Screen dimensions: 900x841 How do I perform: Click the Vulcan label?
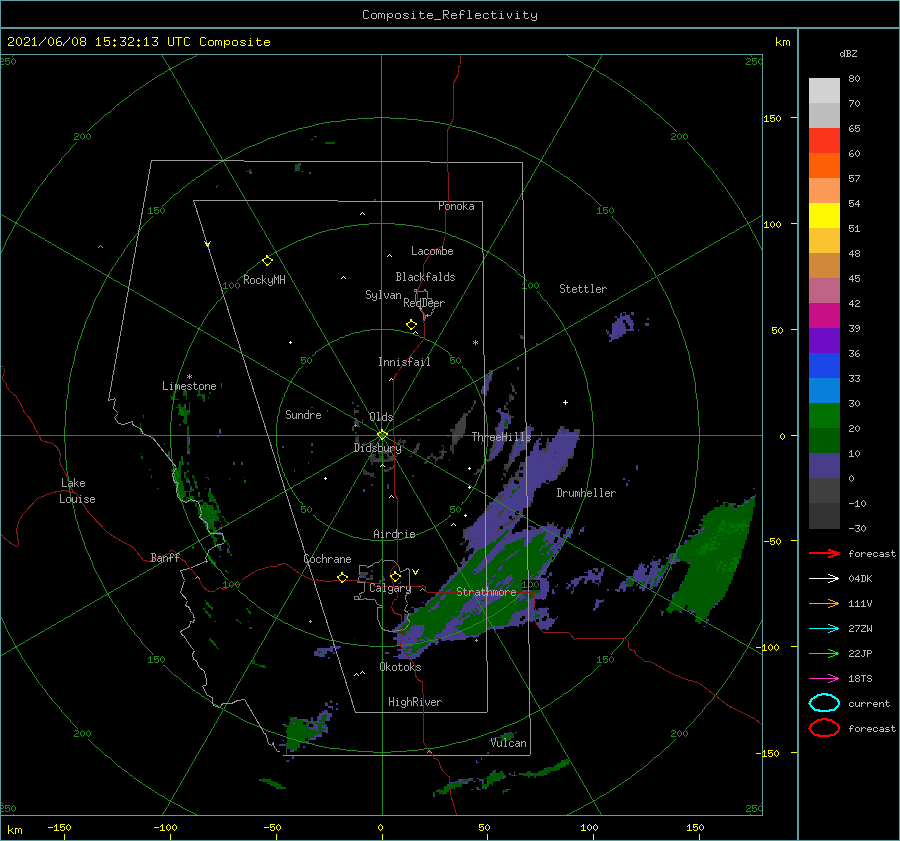pyautogui.click(x=508, y=743)
